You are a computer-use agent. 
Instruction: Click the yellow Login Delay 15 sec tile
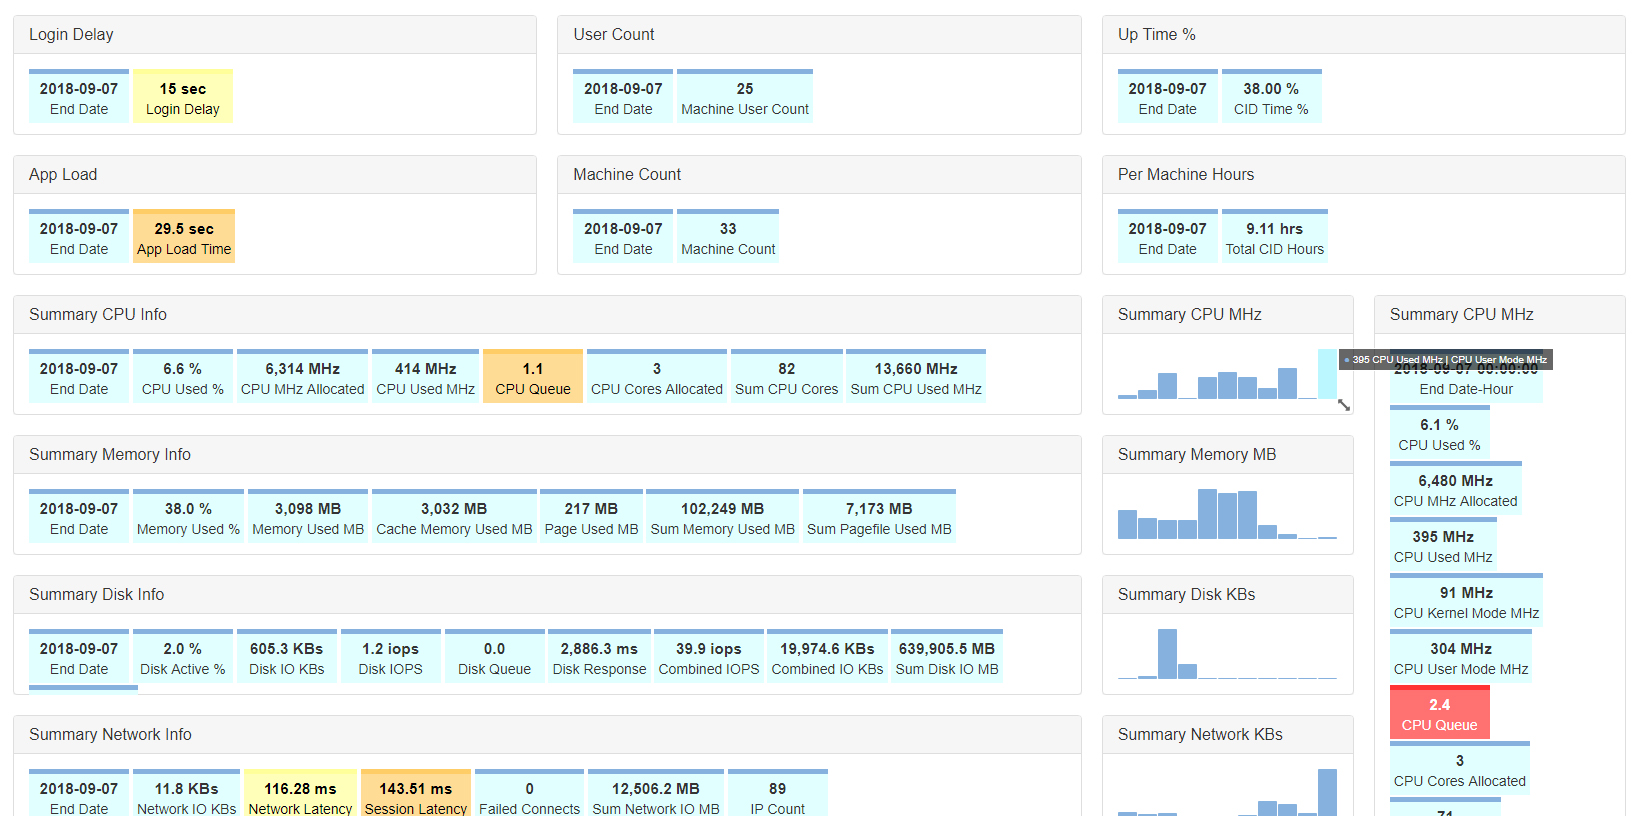pyautogui.click(x=183, y=96)
